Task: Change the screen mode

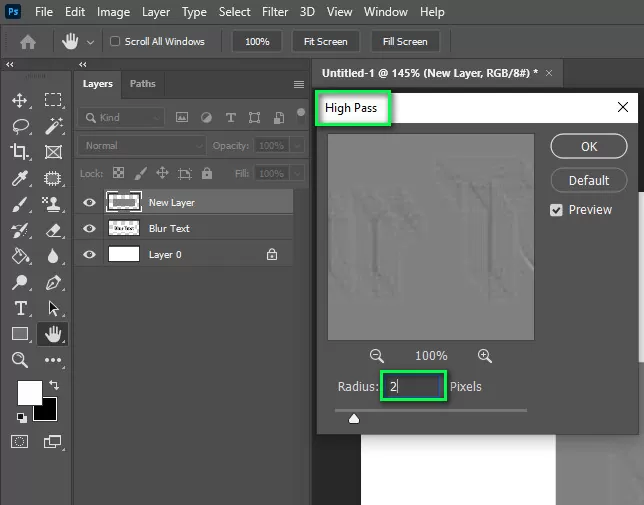Action: click(52, 442)
